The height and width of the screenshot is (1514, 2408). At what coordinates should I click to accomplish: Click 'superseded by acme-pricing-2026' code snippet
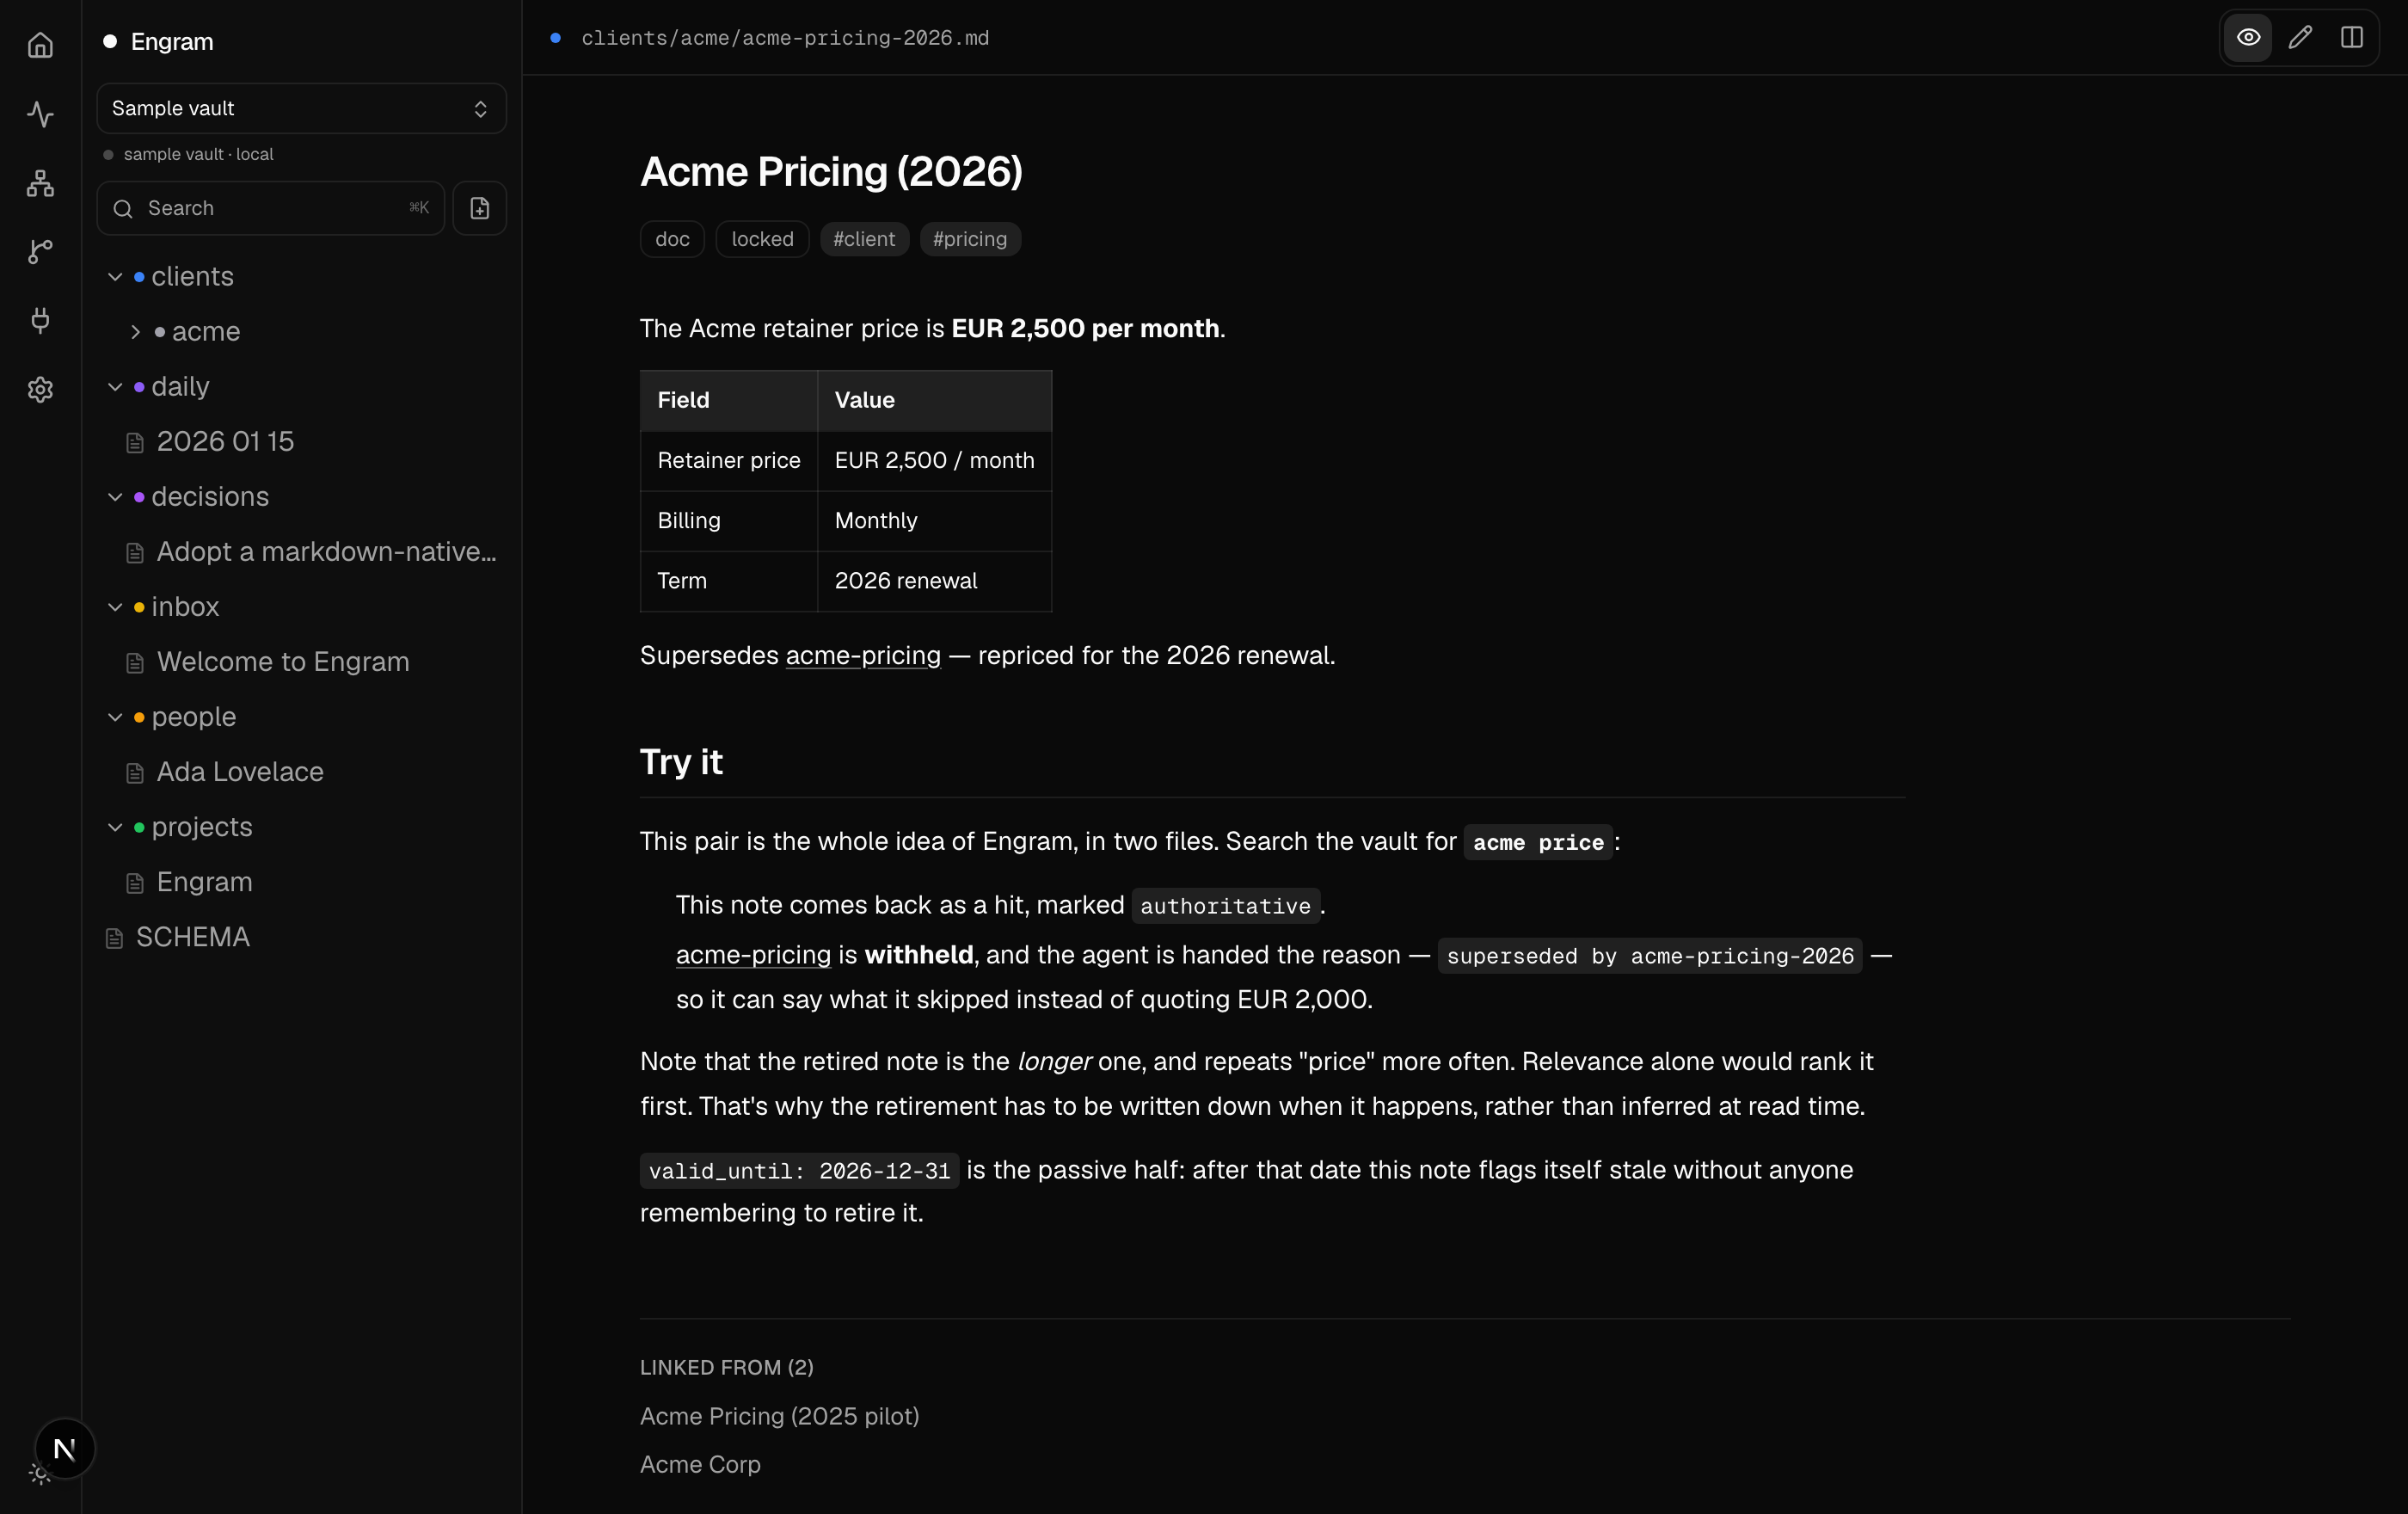tap(1650, 956)
